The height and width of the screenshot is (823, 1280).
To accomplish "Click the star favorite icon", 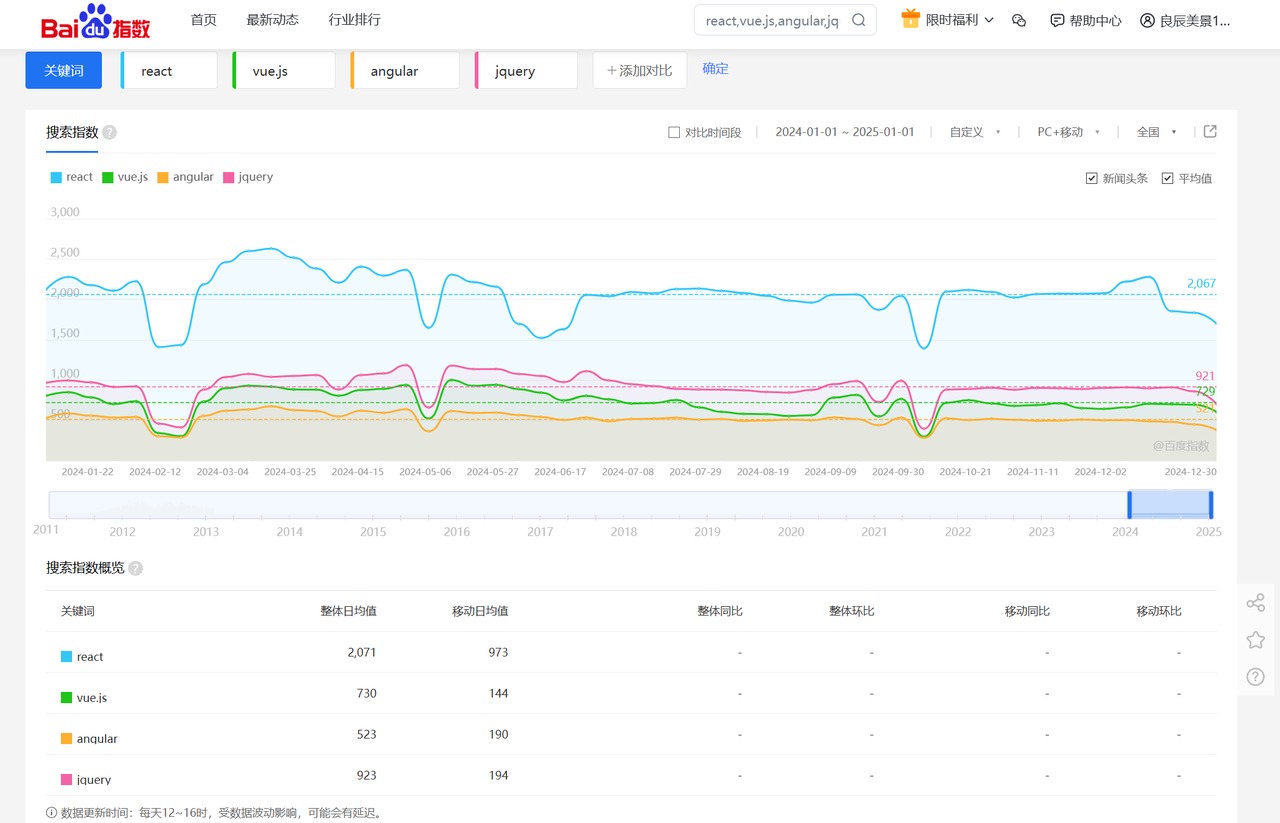I will coord(1256,640).
